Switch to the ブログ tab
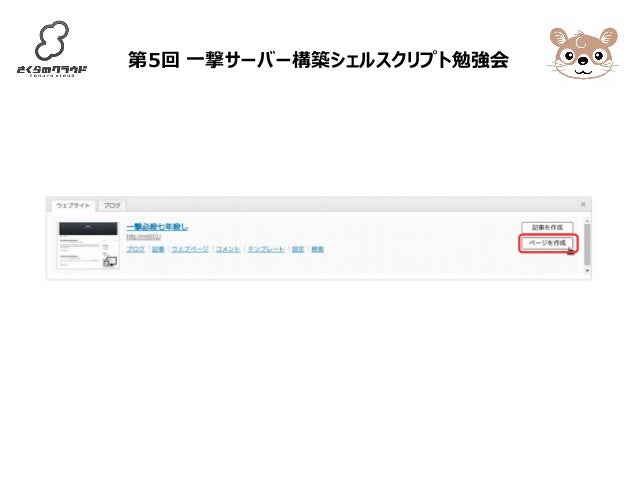638x479 pixels. [112, 206]
